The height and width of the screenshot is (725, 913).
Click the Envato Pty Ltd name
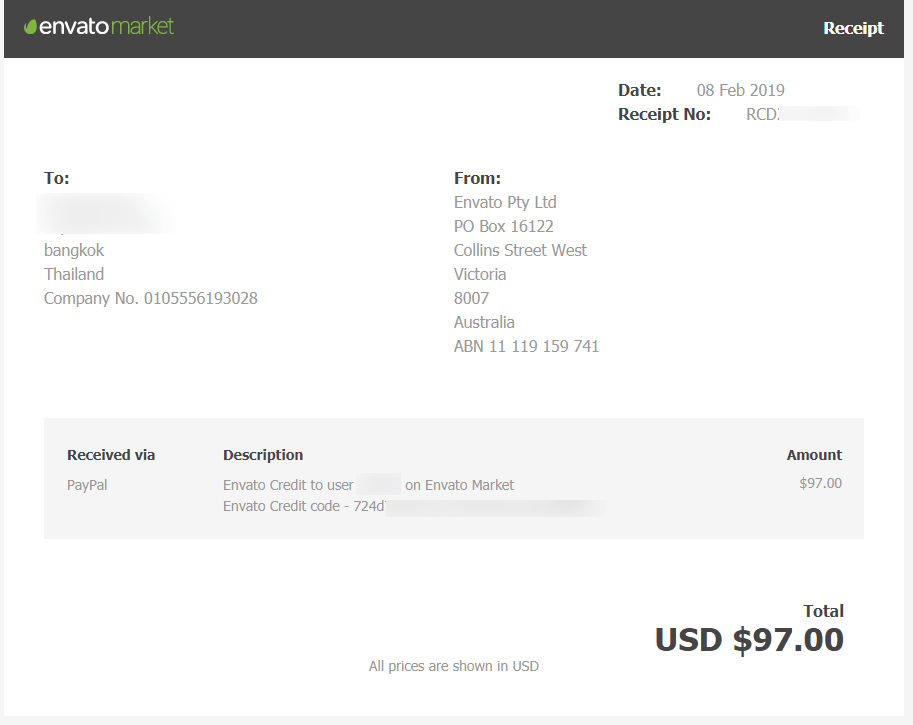505,202
